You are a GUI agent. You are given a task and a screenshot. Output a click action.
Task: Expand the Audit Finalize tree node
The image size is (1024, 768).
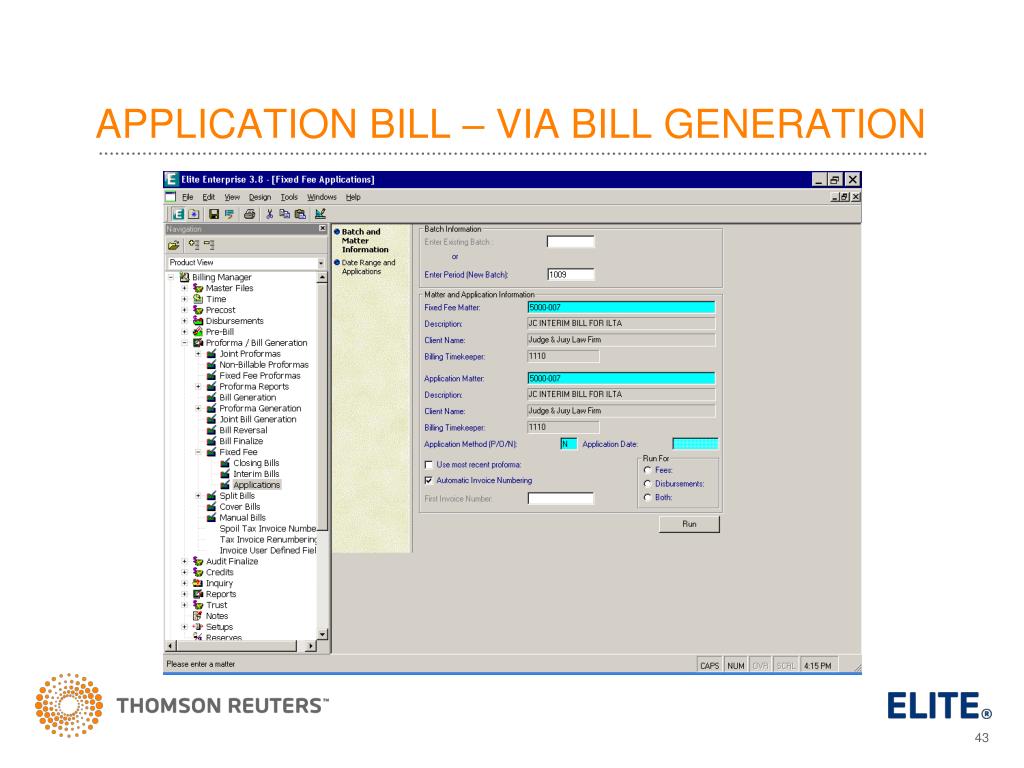[x=185, y=562]
